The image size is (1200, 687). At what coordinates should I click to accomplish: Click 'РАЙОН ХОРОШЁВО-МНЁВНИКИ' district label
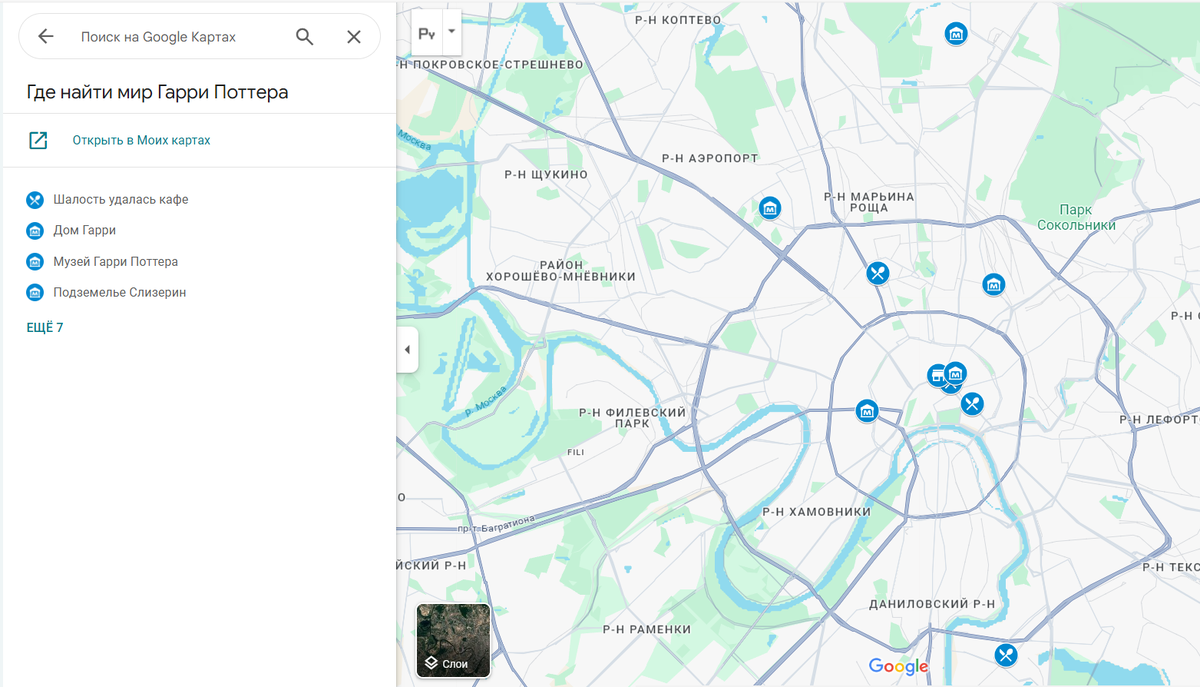(x=560, y=269)
